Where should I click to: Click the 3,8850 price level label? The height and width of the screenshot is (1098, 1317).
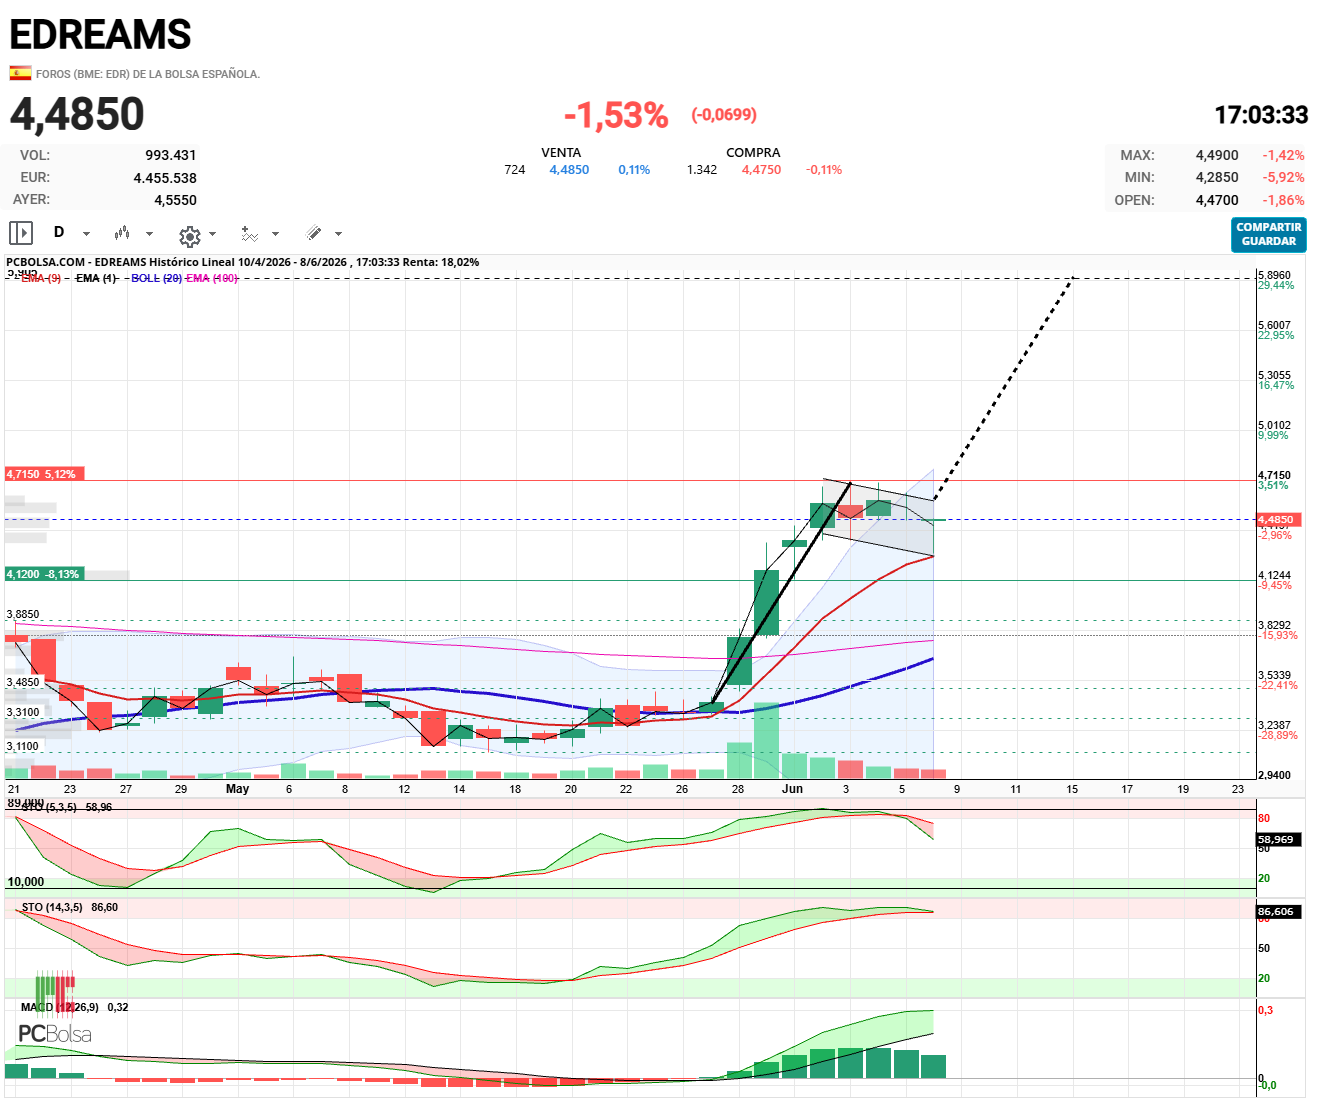pos(23,615)
